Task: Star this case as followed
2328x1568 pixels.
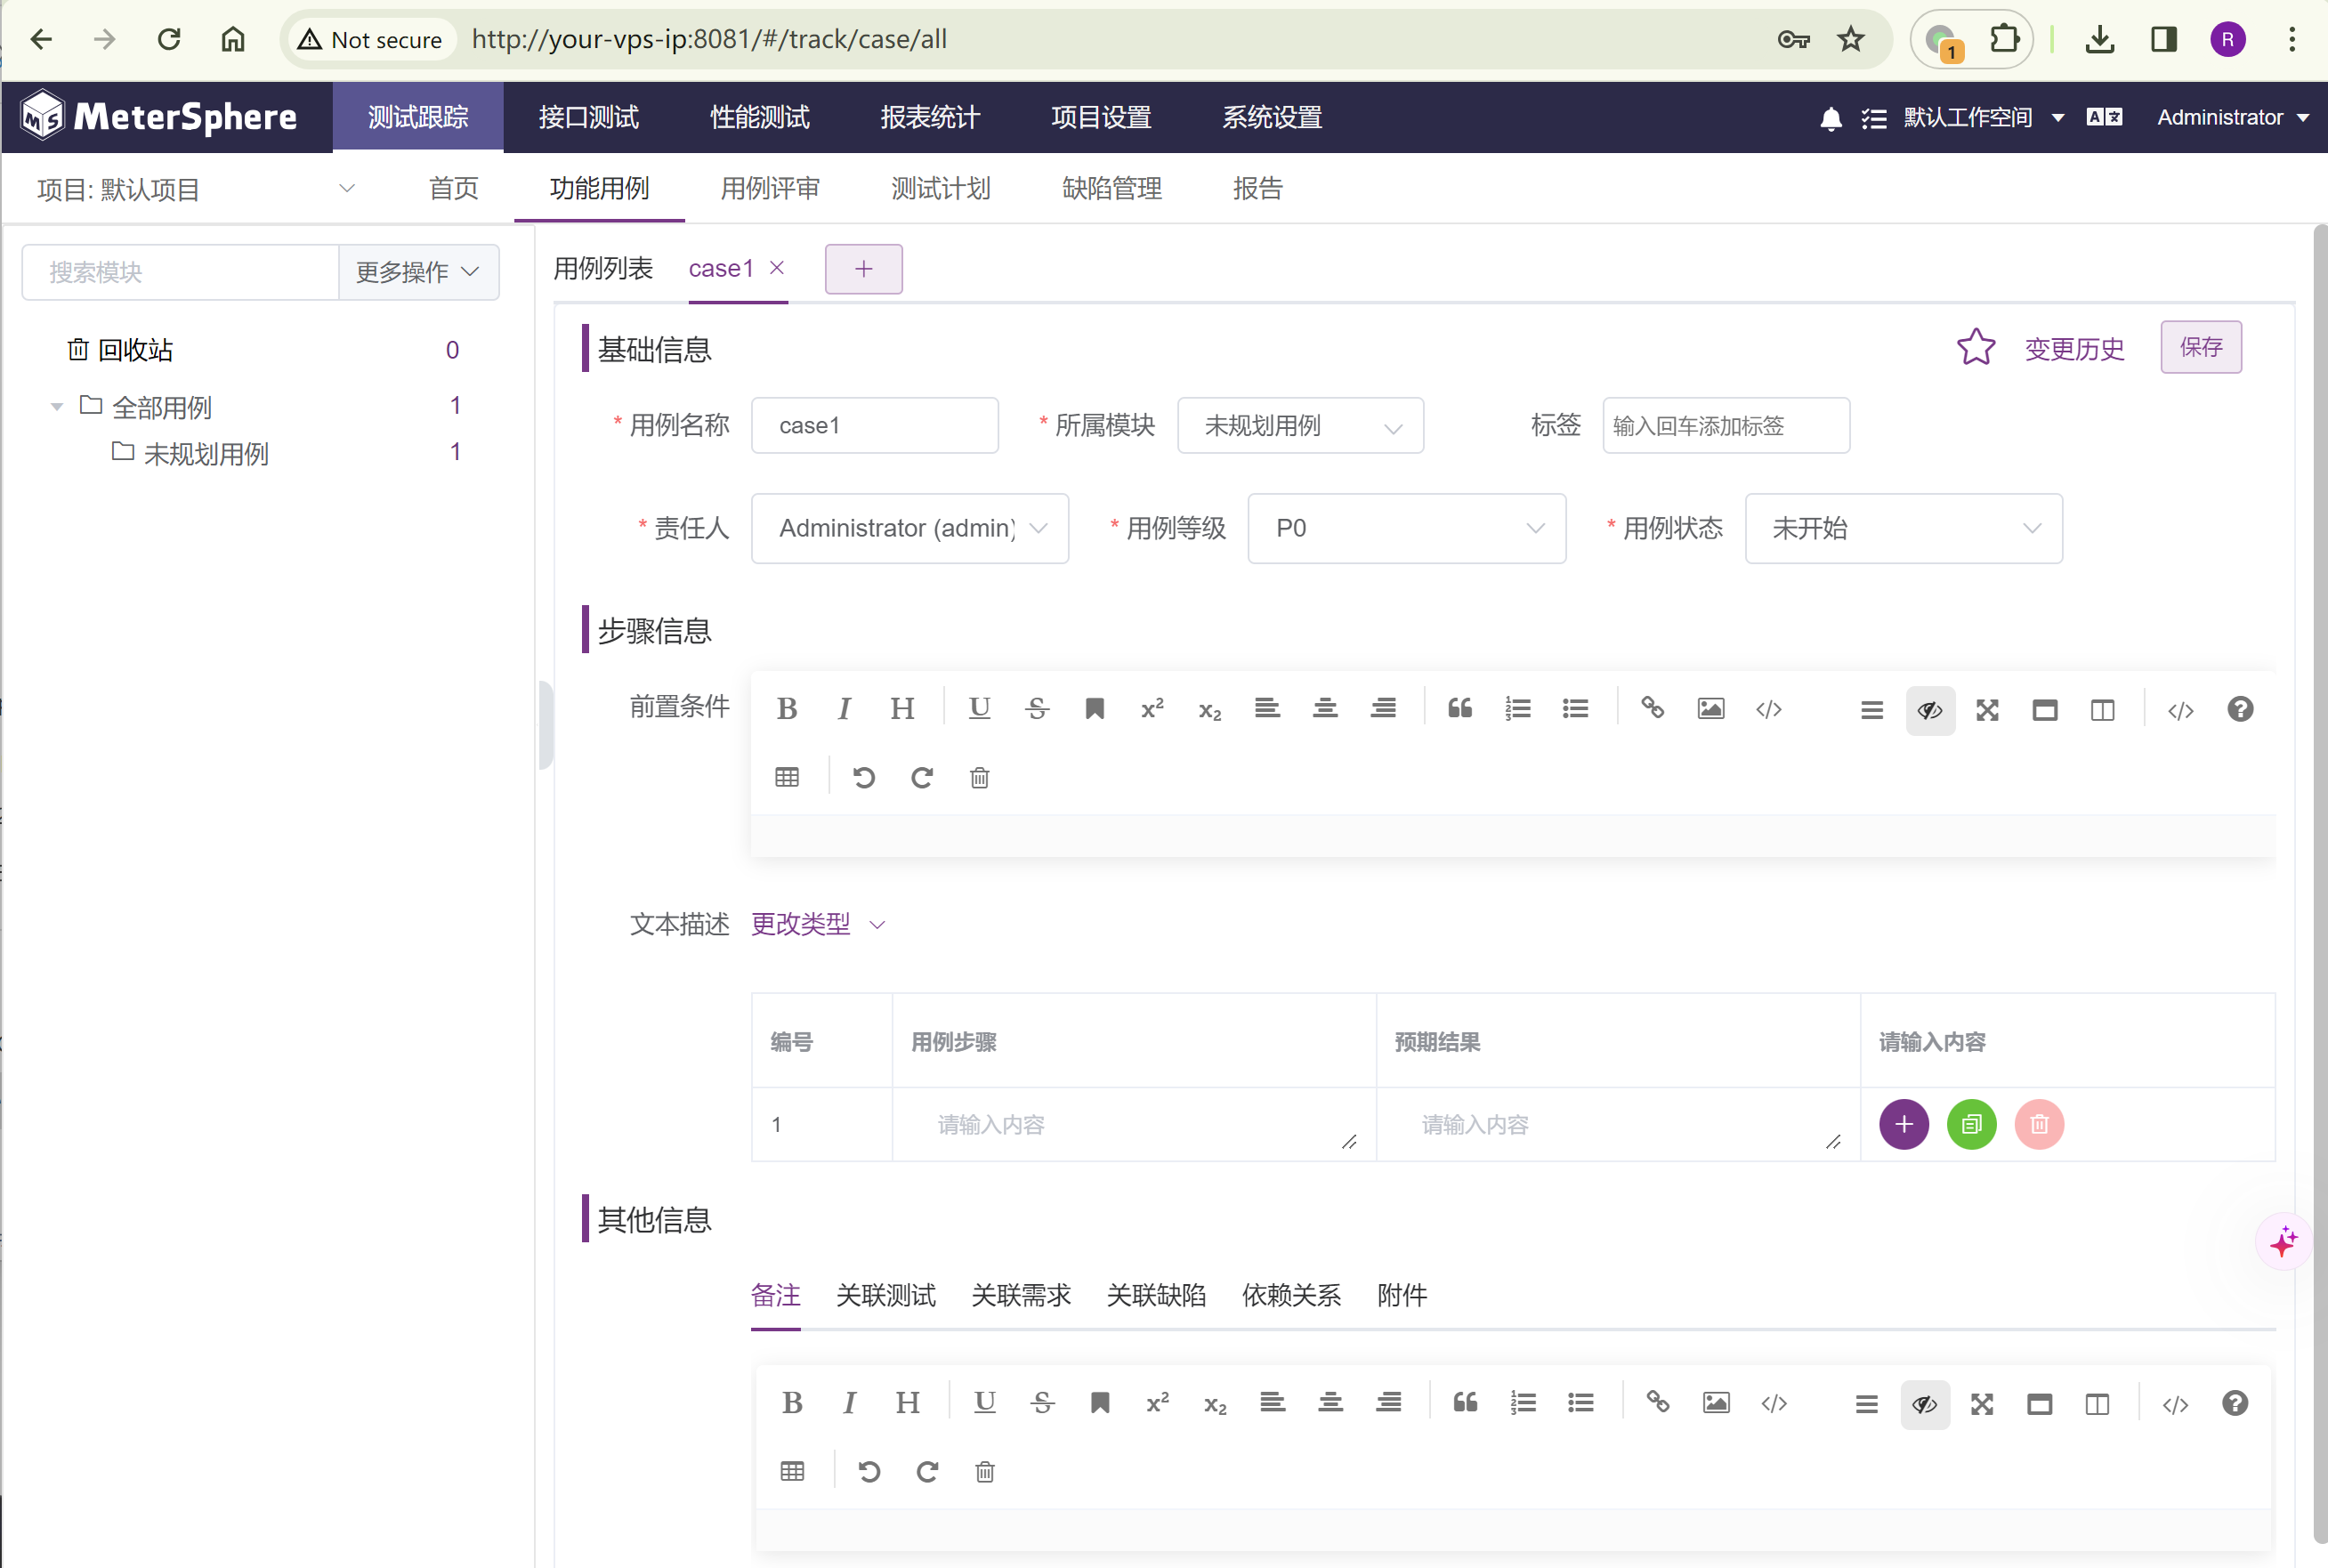Action: pos(1975,348)
